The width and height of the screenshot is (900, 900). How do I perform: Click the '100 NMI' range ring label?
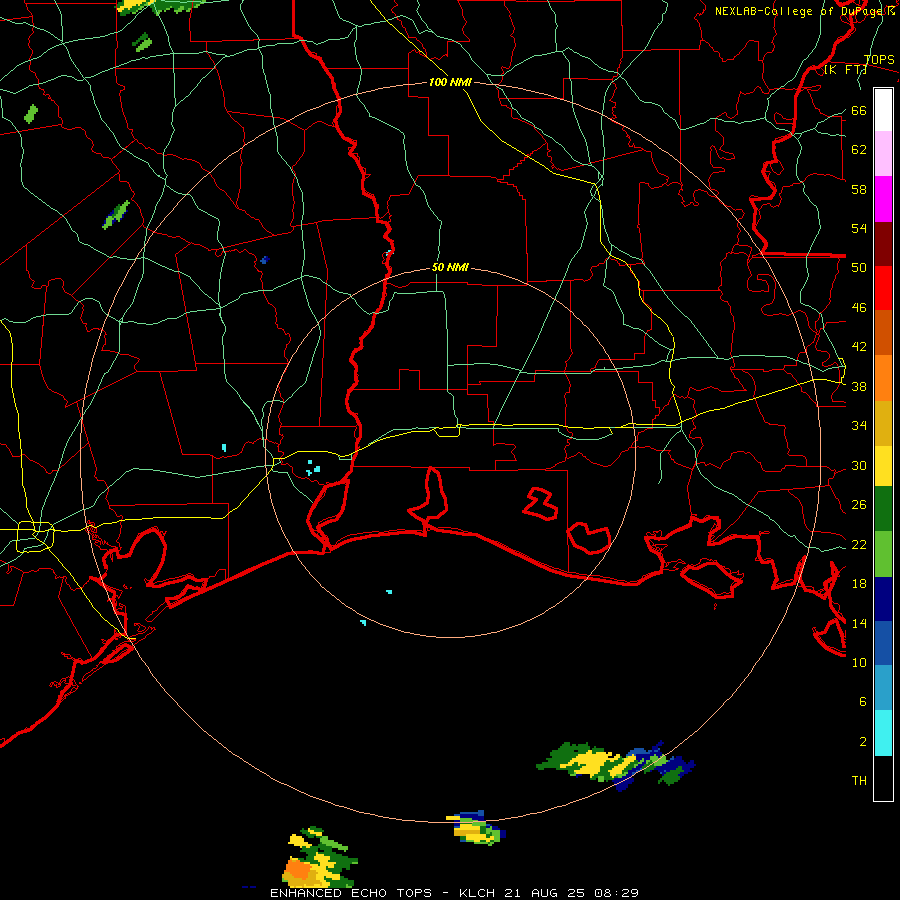pos(450,83)
